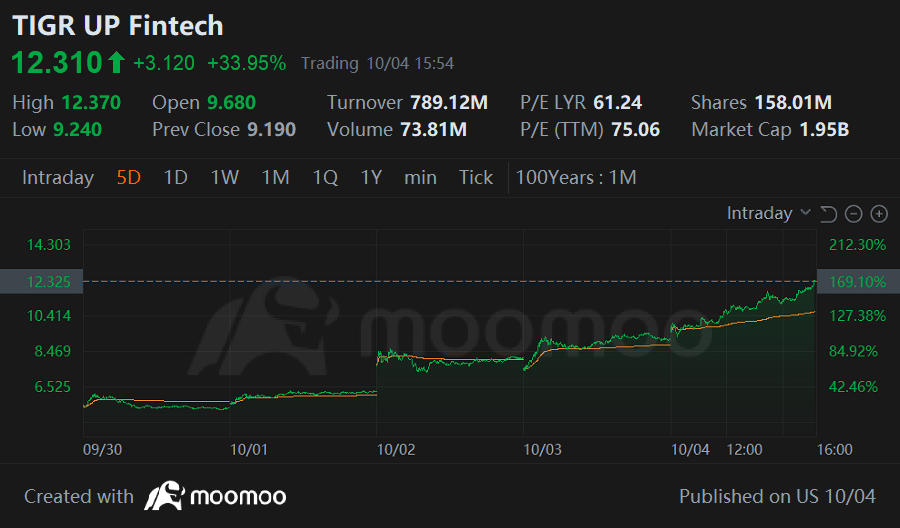Screen dimensions: 900x528
Task: Click the 09/30 date label
Action: [x=103, y=449]
